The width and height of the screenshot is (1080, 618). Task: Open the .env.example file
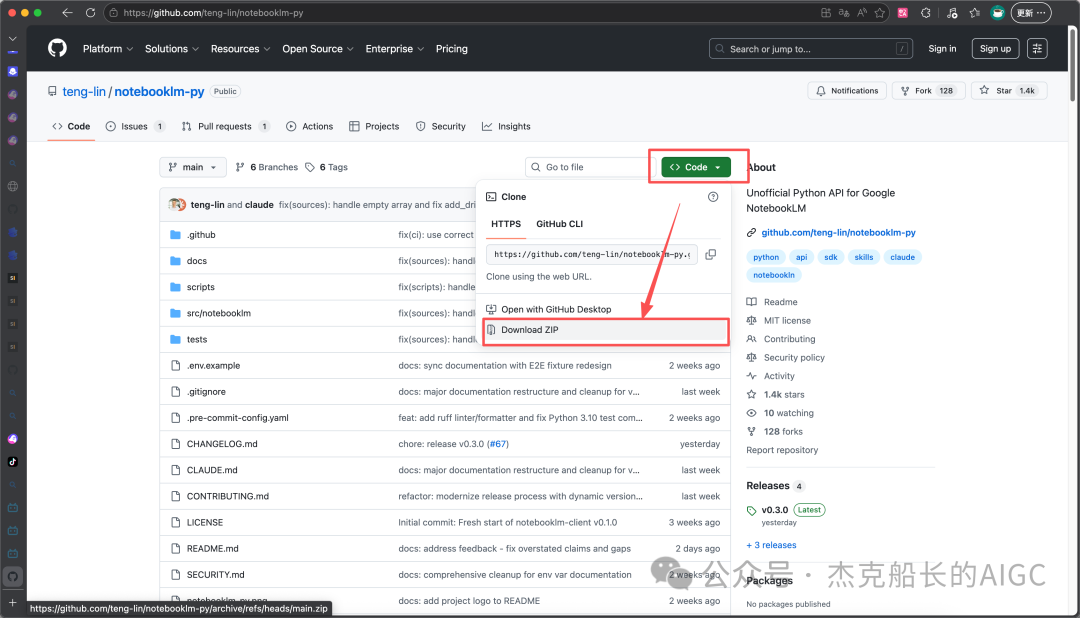point(214,366)
